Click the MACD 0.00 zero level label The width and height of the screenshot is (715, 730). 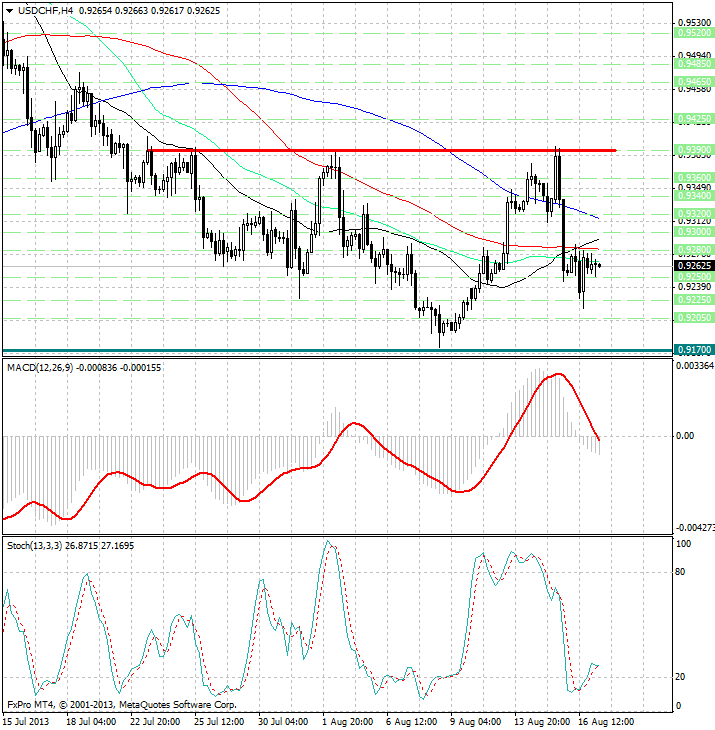[x=685, y=436]
